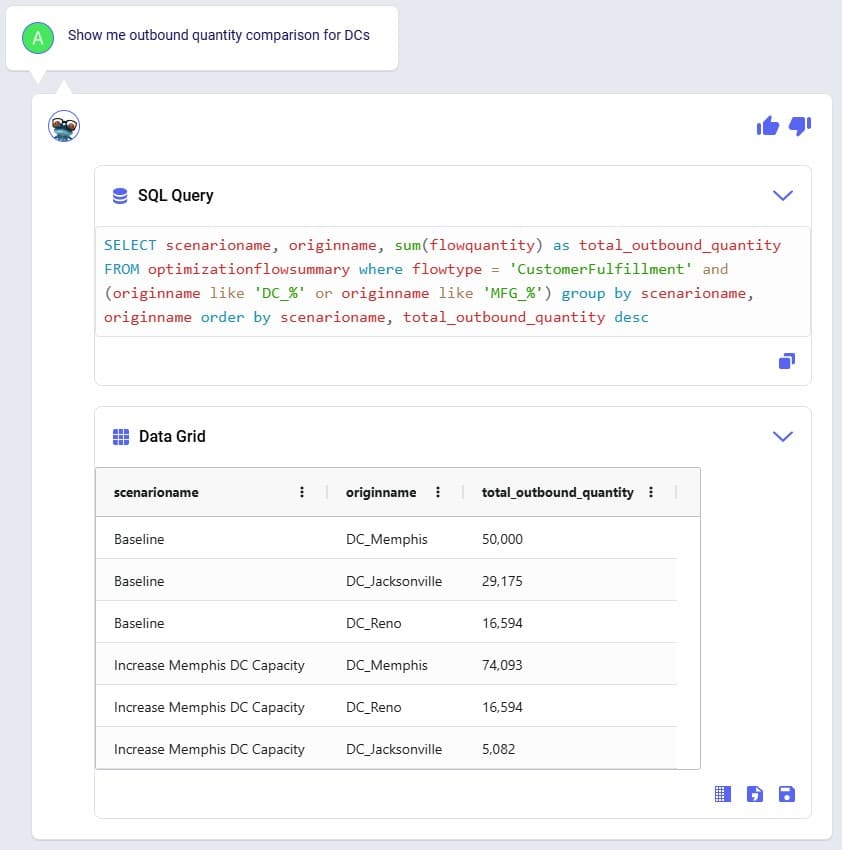842x850 pixels.
Task: Click the thumbs down feedback icon
Action: [x=800, y=126]
